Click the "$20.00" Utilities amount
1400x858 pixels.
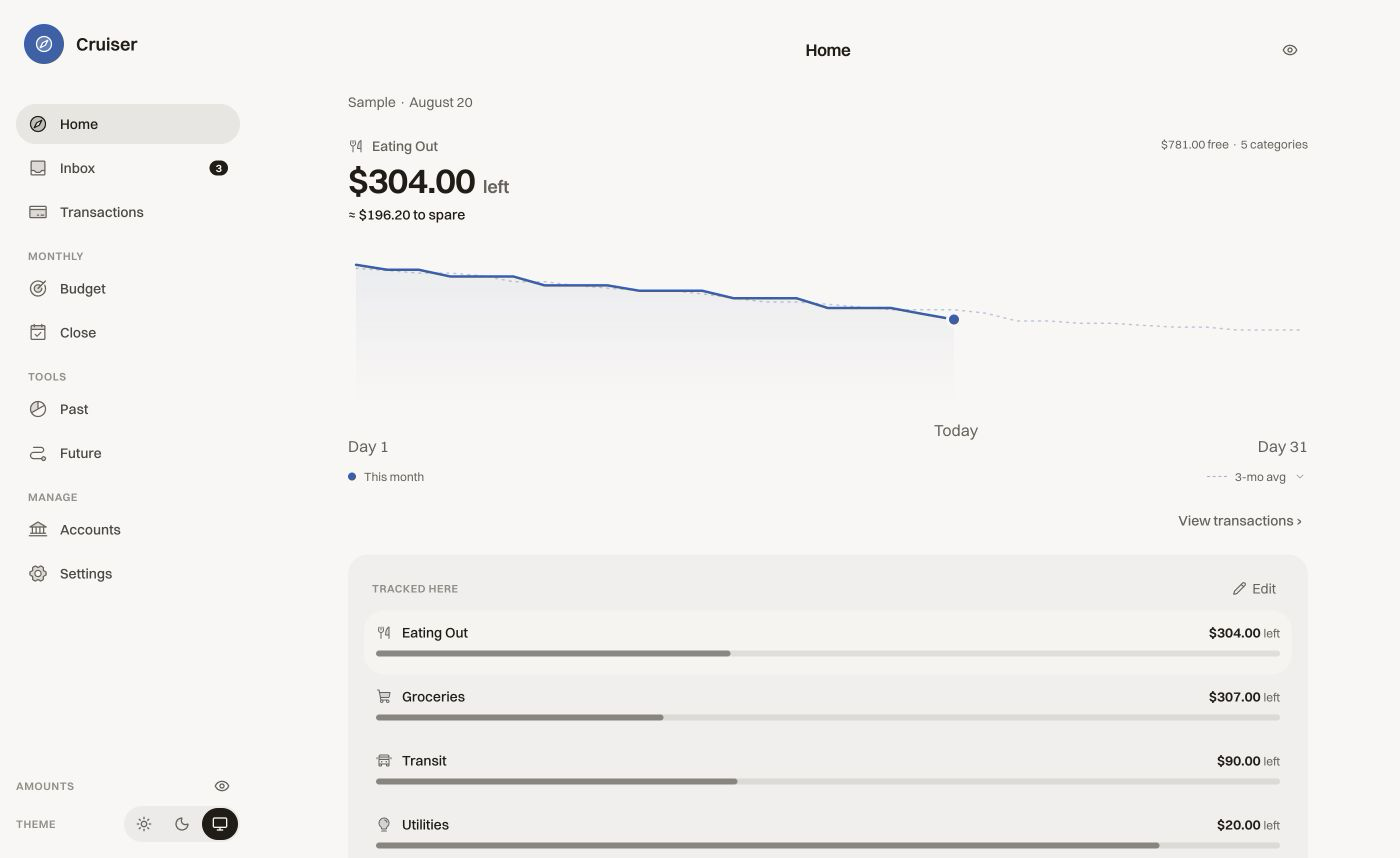tap(1238, 825)
